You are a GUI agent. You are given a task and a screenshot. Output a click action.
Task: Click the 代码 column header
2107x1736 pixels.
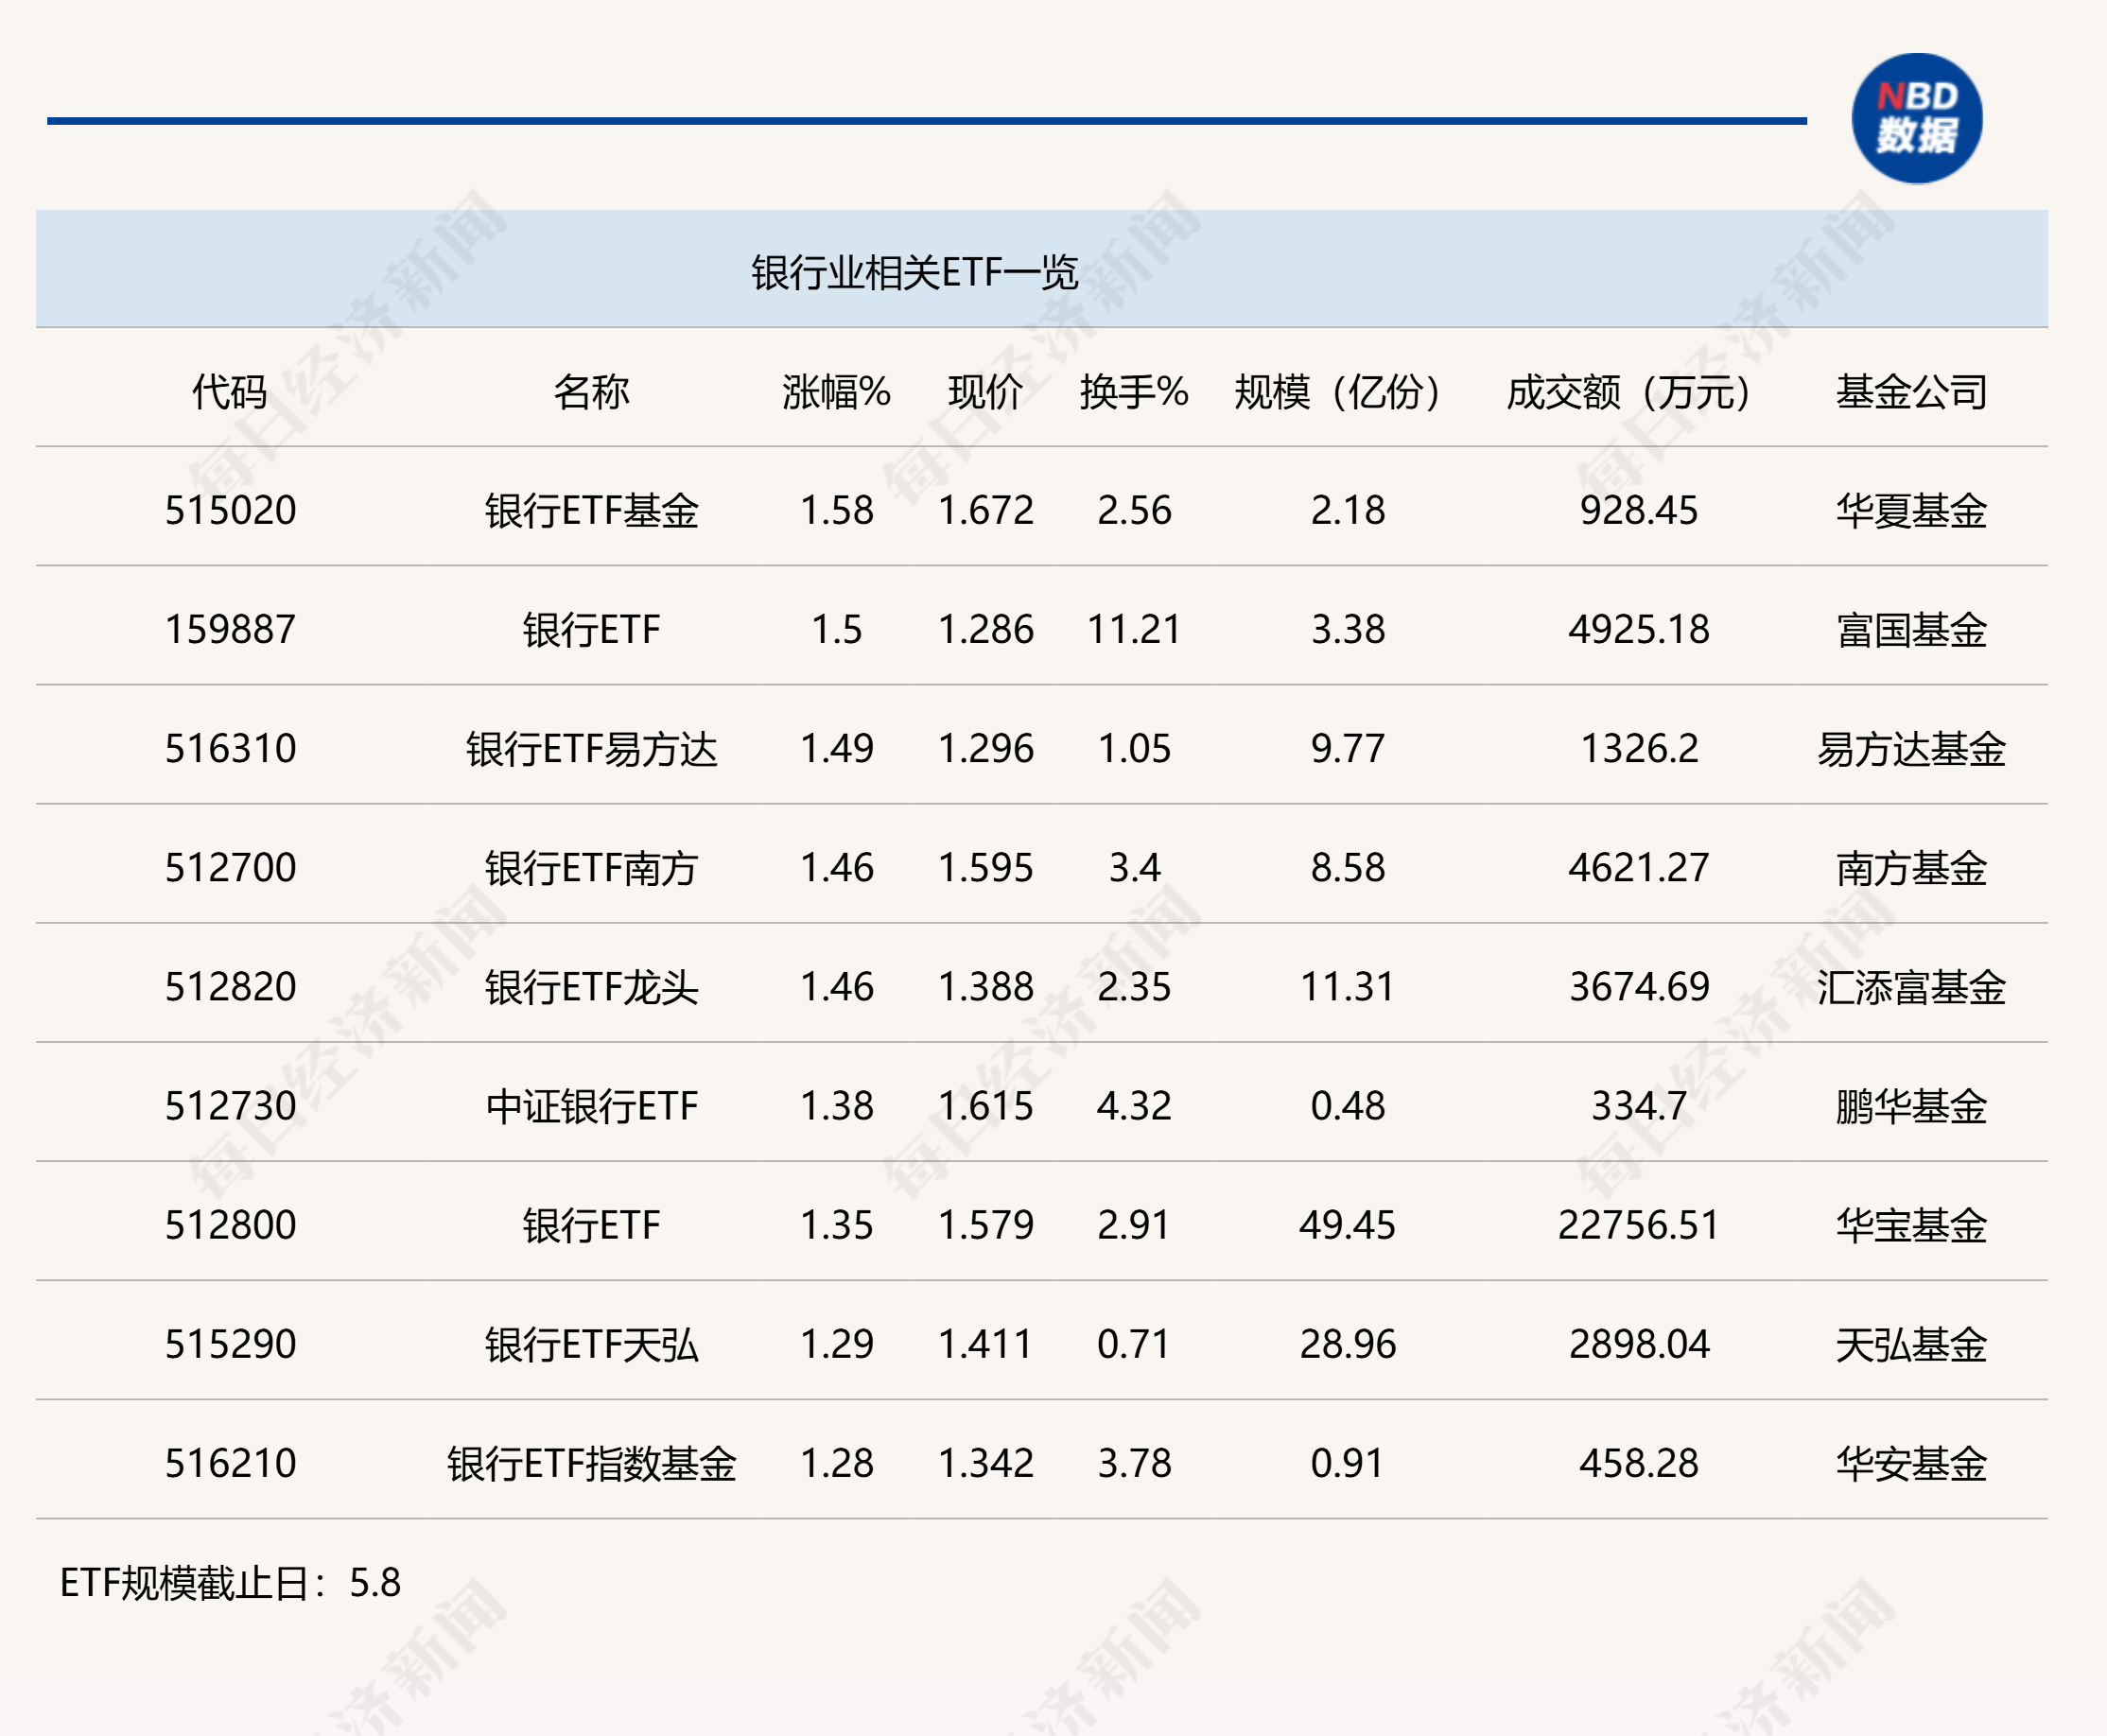(230, 391)
